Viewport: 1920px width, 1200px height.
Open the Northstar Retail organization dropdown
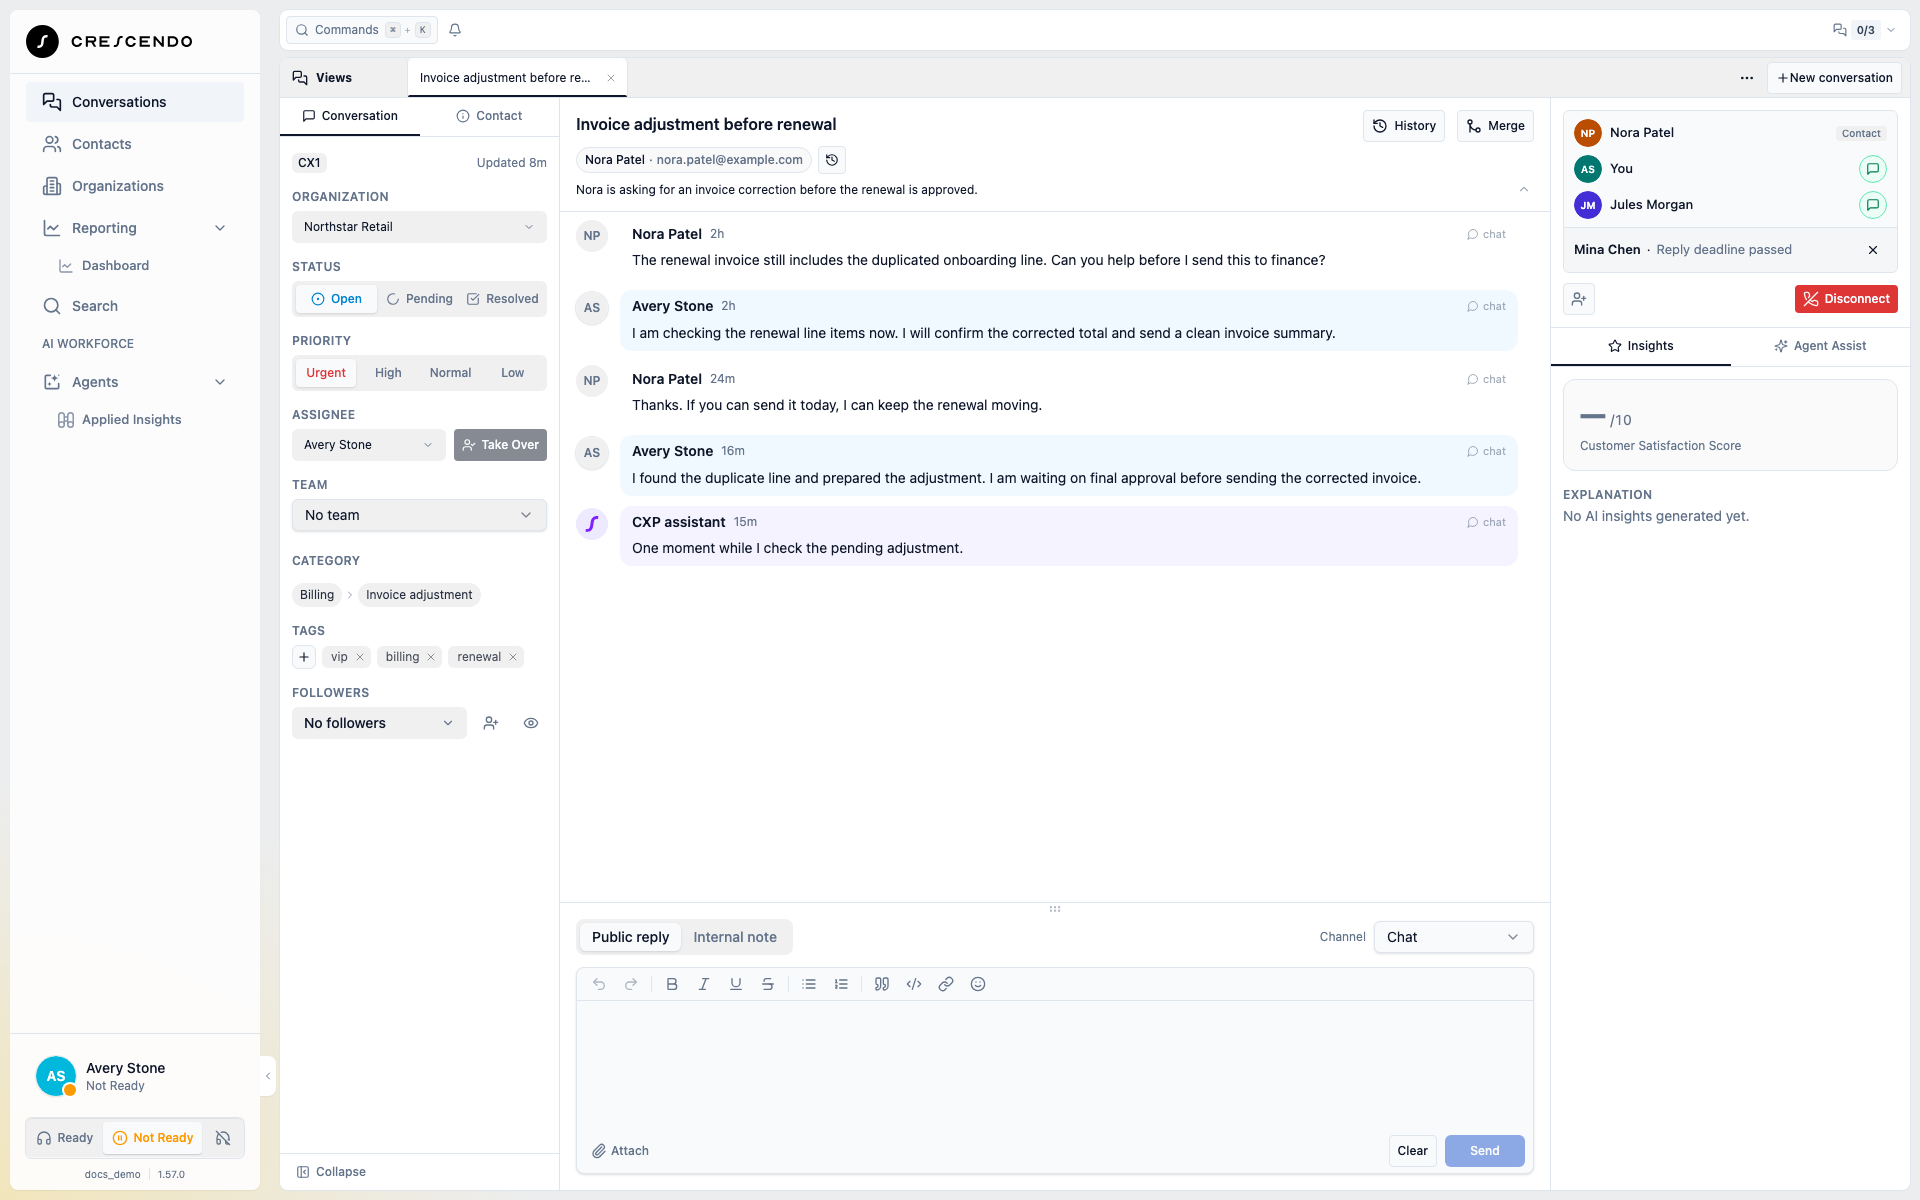coord(419,227)
